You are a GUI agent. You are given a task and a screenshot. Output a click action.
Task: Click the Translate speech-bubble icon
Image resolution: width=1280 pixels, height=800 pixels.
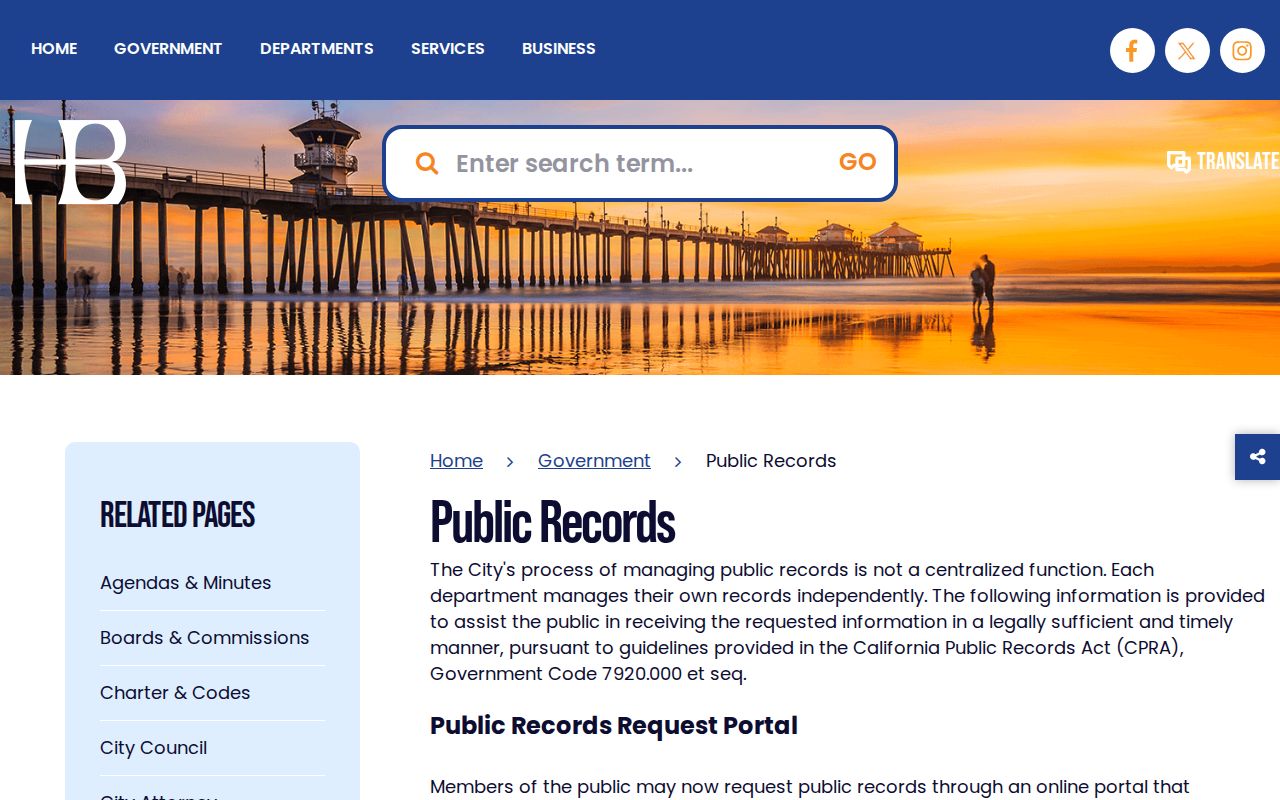(1179, 161)
